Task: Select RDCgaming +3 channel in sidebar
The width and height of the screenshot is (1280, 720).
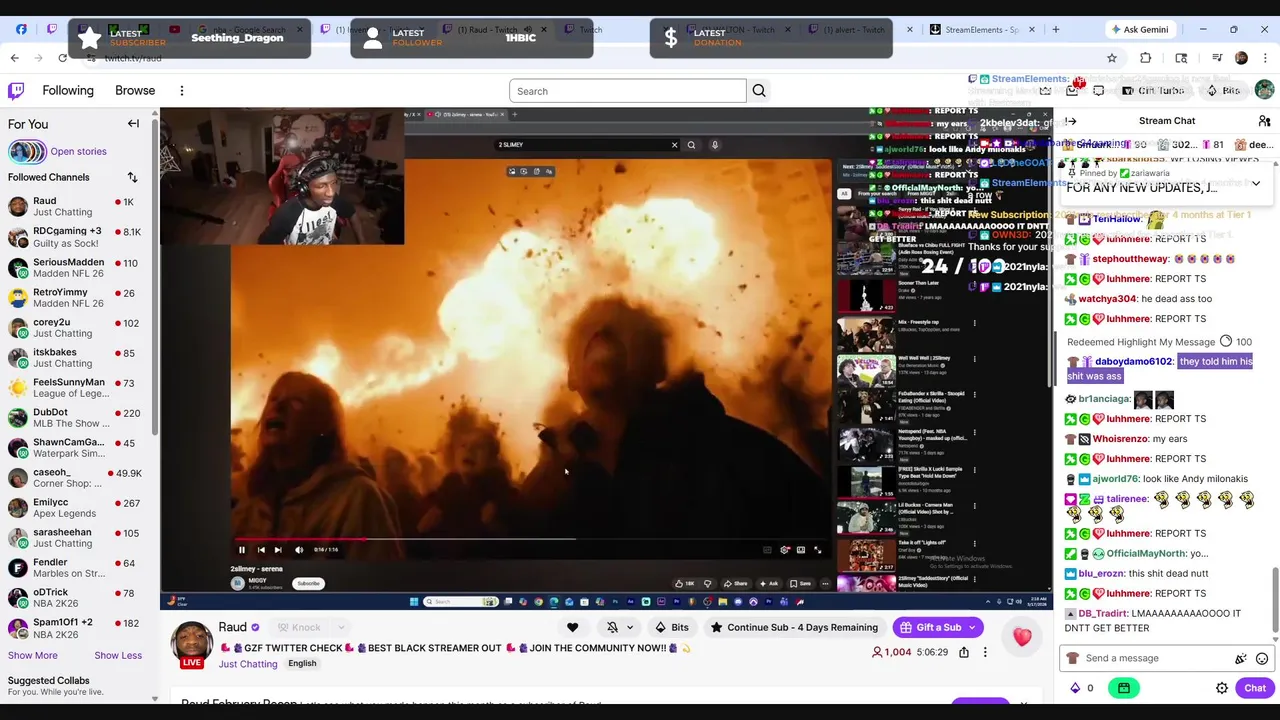Action: click(x=76, y=237)
